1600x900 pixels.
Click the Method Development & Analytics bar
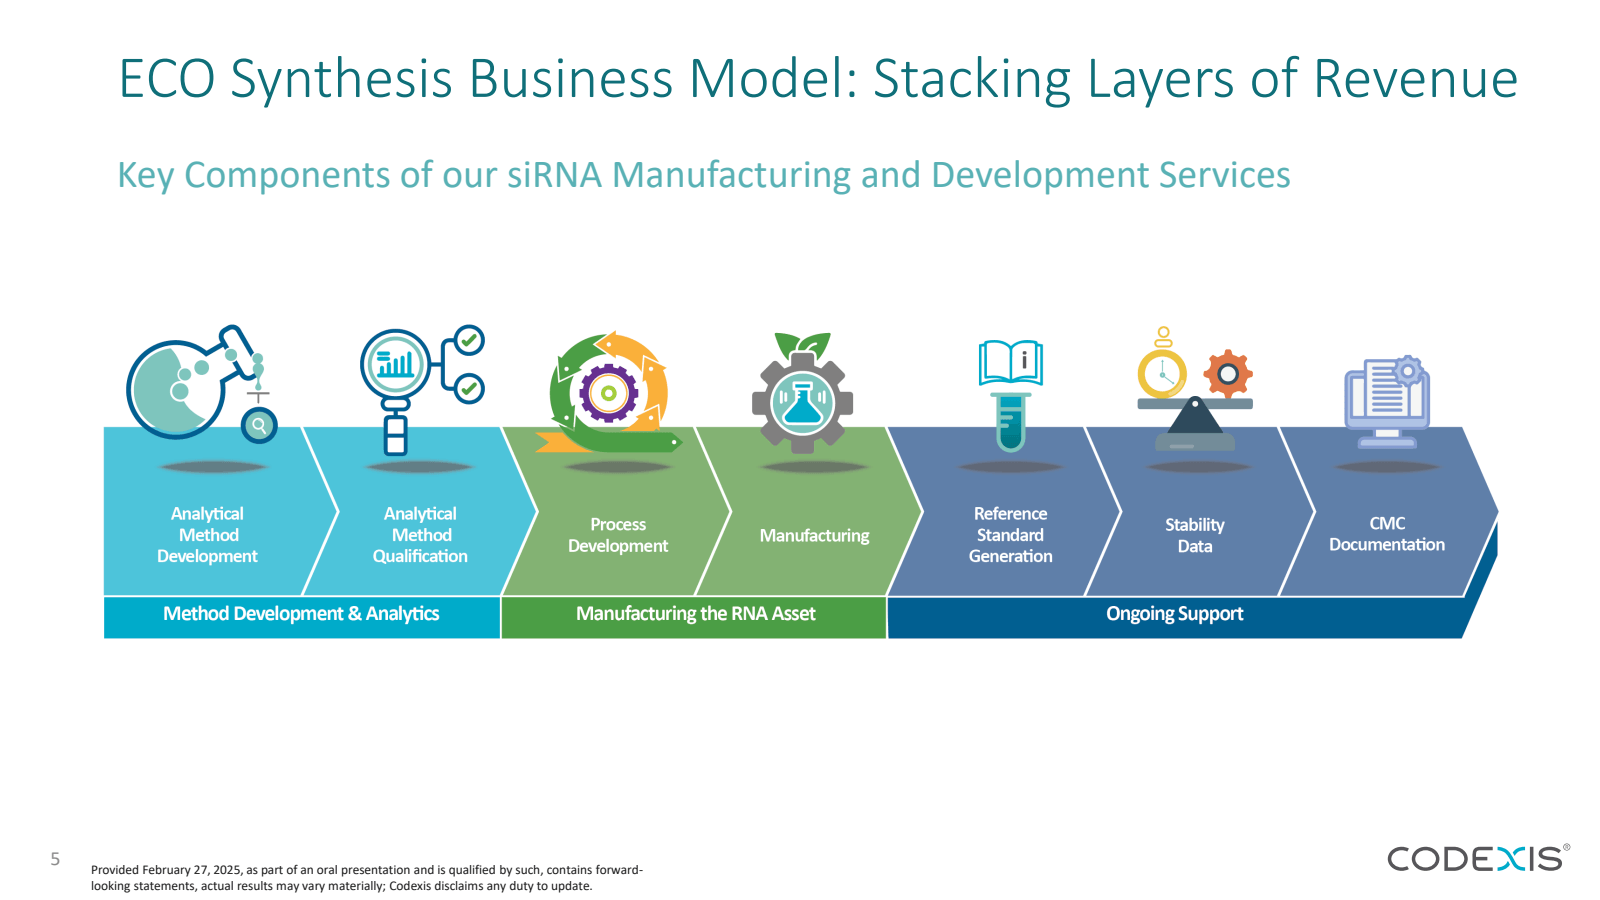pos(302,617)
